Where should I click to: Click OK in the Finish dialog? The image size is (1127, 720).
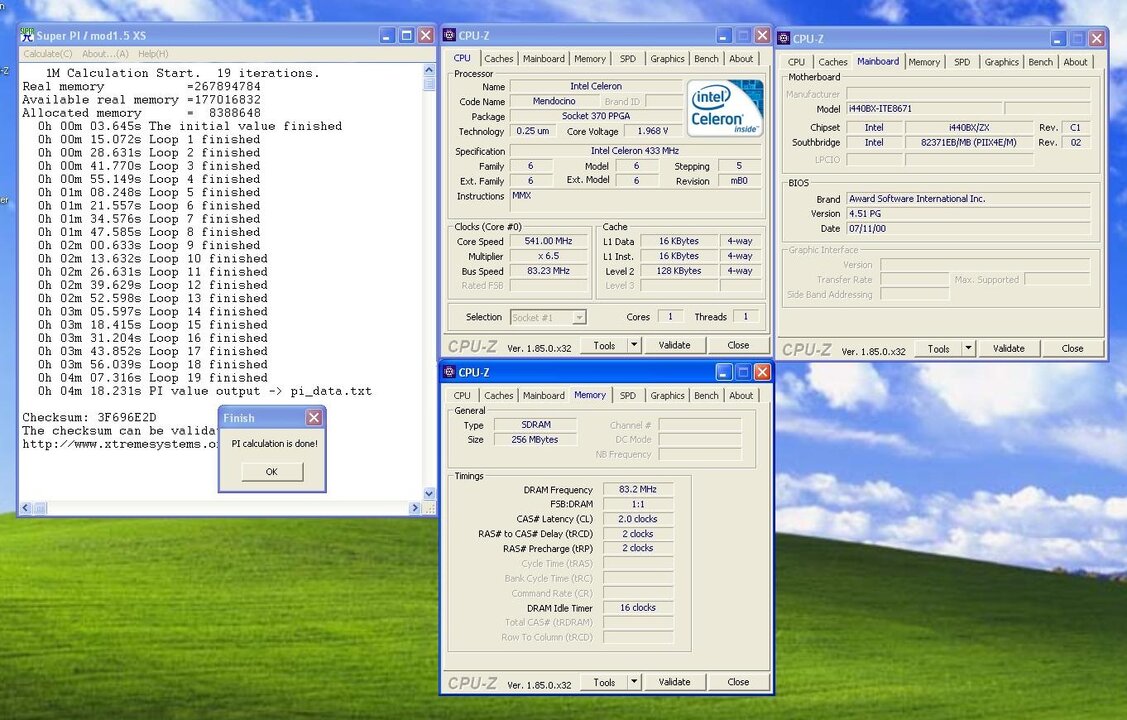(x=272, y=471)
